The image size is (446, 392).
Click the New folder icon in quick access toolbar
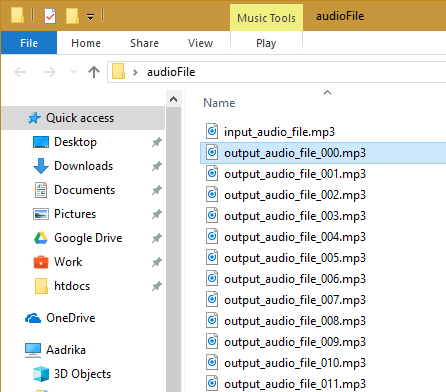click(x=72, y=16)
